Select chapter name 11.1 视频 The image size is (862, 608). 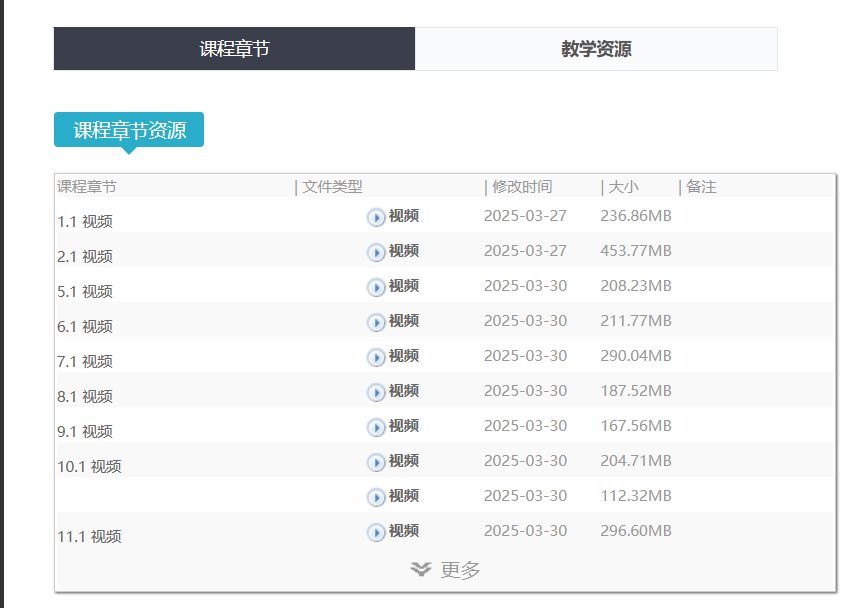[x=89, y=537]
